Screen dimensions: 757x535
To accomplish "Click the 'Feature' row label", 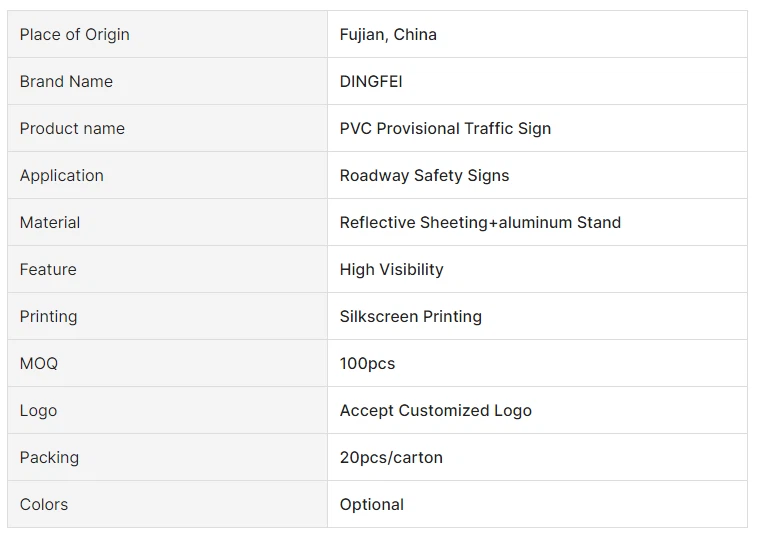I will [48, 270].
